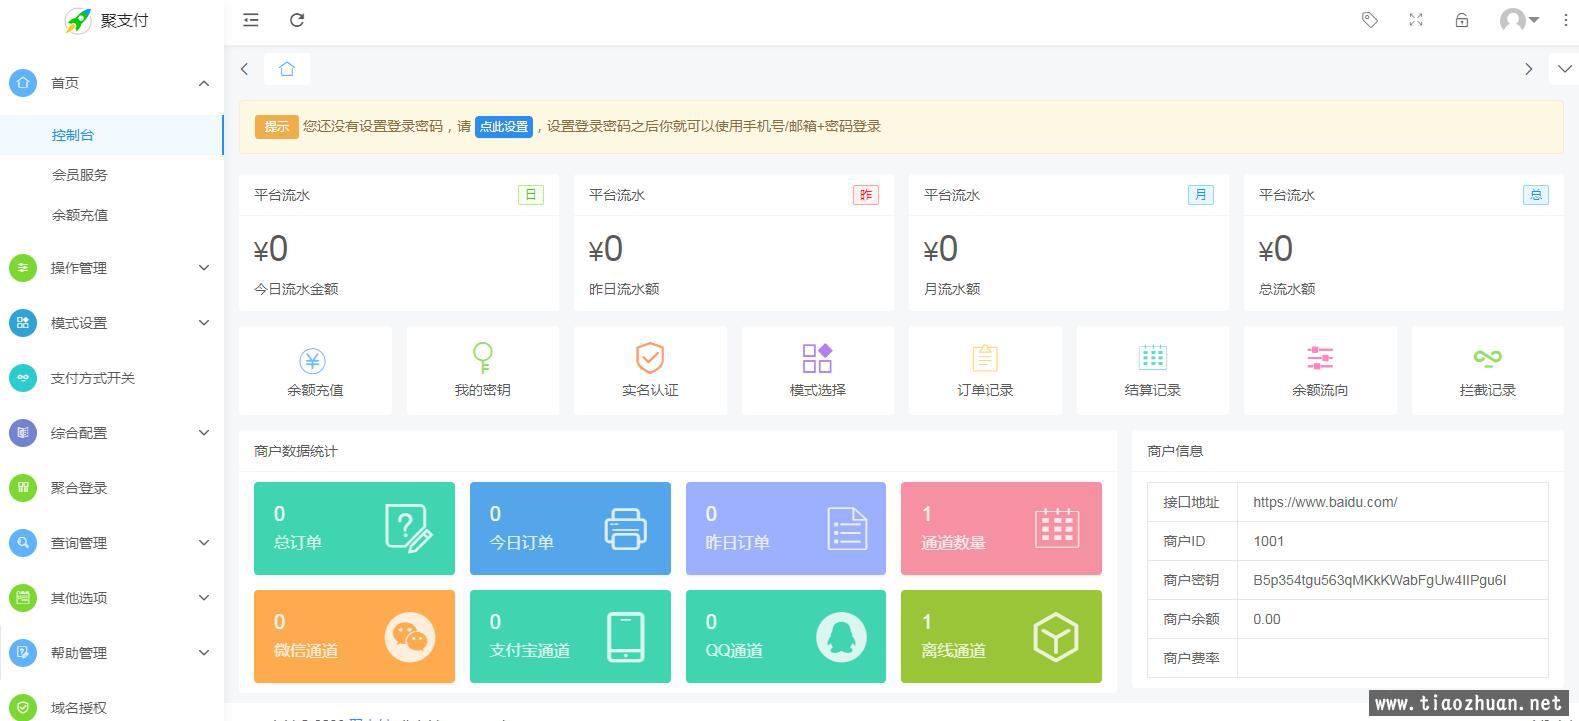Open the 实名认证 shield shortcut
The height and width of the screenshot is (721, 1579).
(x=650, y=370)
